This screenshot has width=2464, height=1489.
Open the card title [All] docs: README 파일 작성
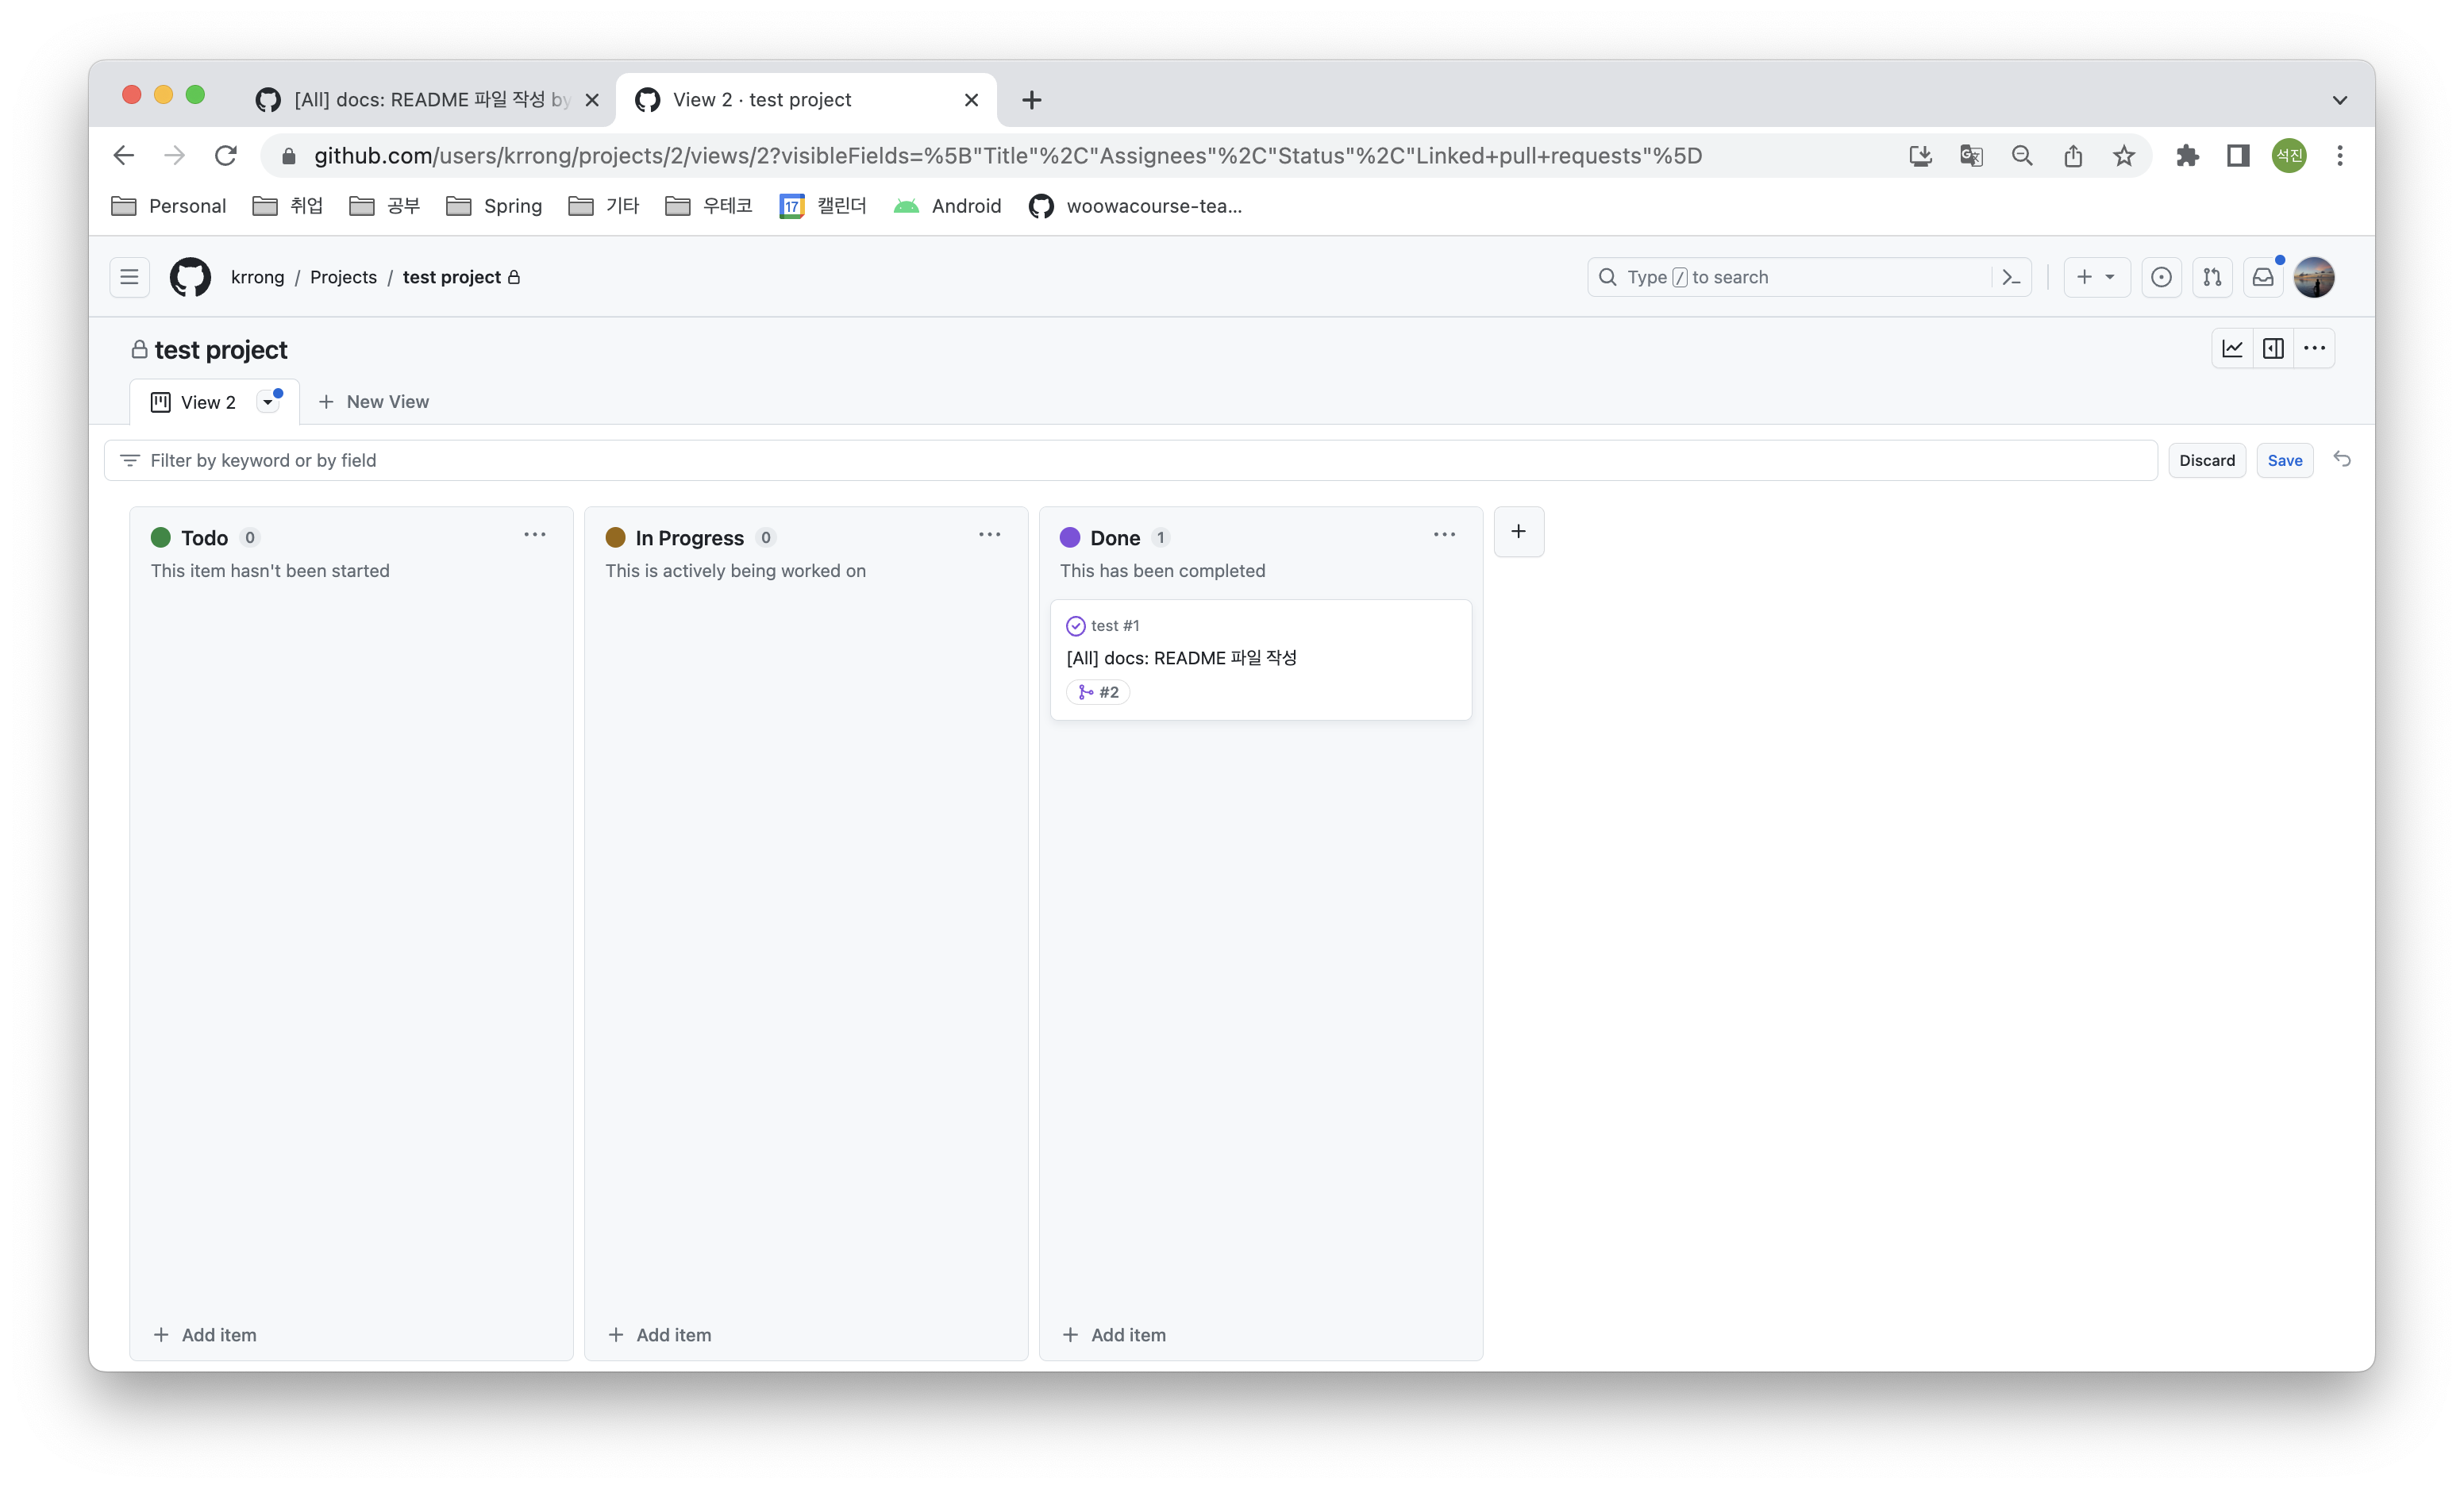[x=1181, y=658]
